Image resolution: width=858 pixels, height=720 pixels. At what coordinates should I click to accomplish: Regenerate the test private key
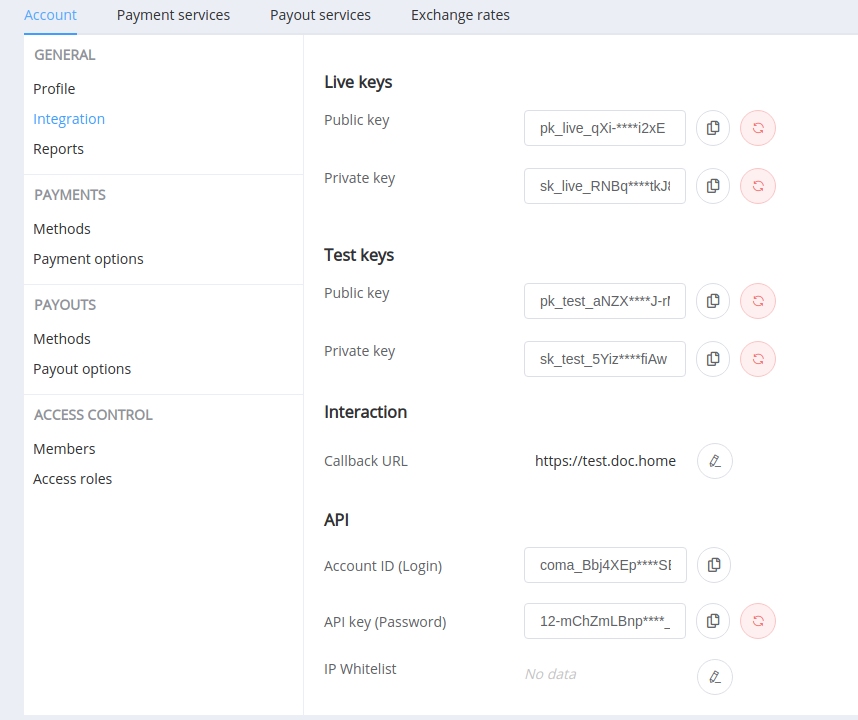758,359
